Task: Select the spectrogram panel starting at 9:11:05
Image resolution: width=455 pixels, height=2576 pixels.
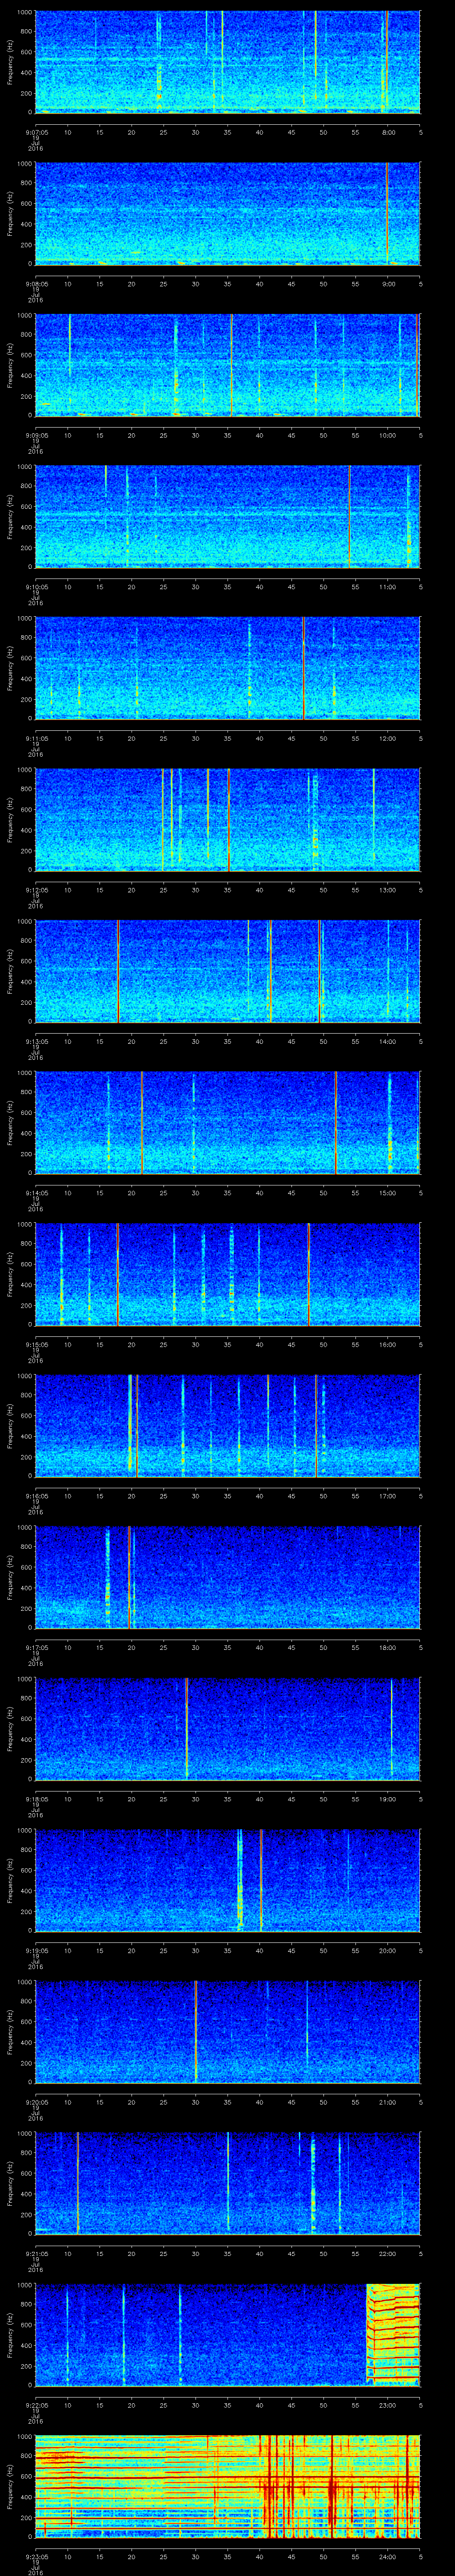Action: pyautogui.click(x=228, y=668)
